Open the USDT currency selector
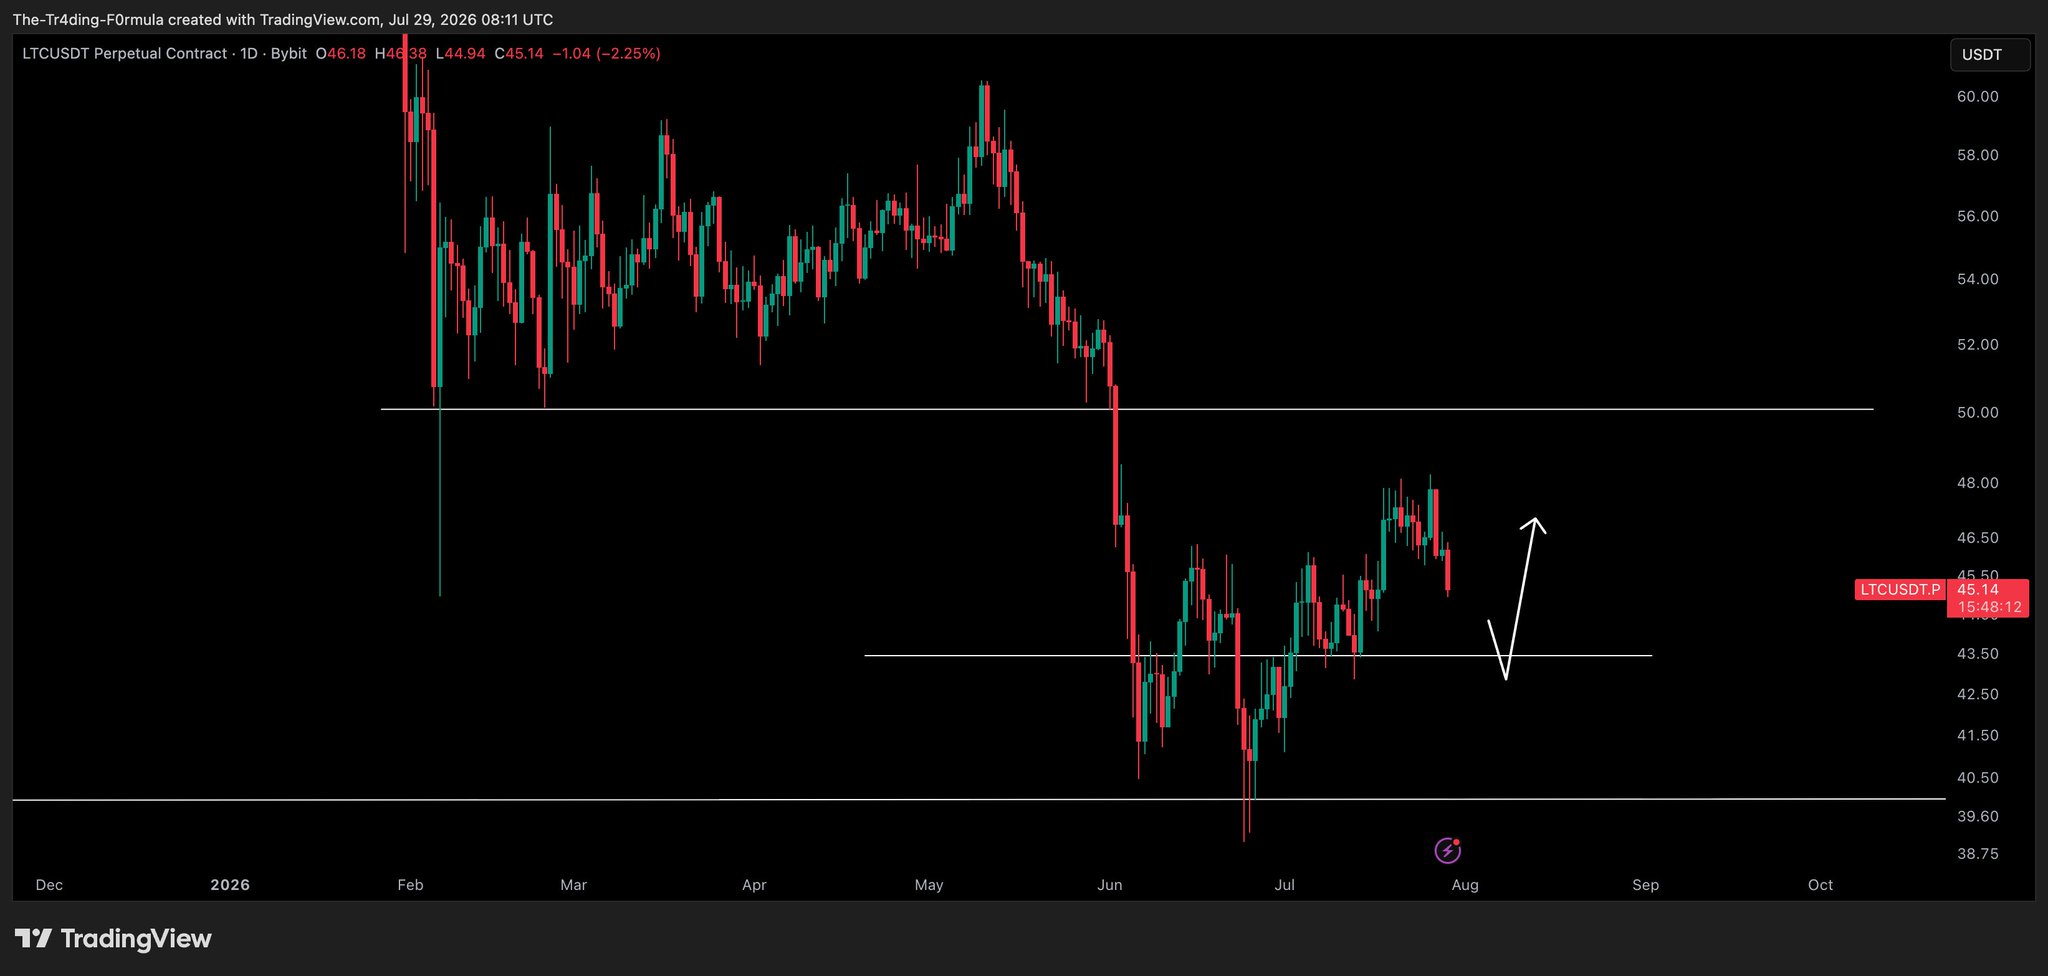This screenshot has width=2048, height=976. (1989, 55)
